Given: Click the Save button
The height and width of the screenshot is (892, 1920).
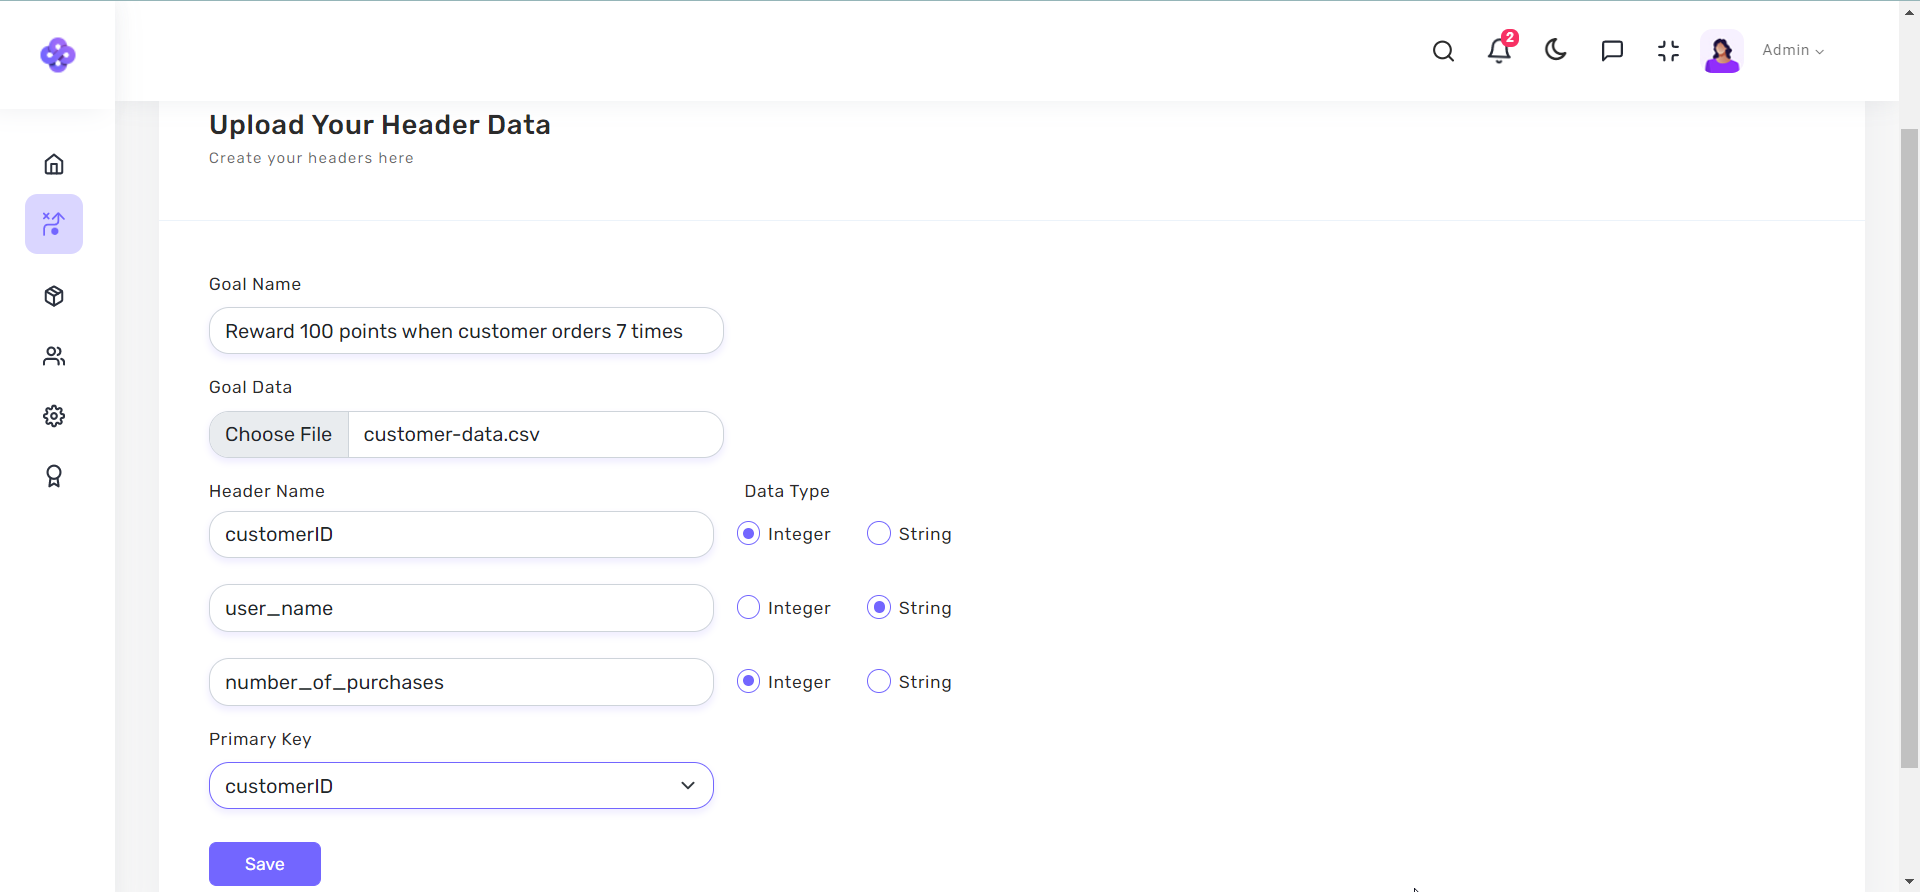Looking at the screenshot, I should 265,864.
